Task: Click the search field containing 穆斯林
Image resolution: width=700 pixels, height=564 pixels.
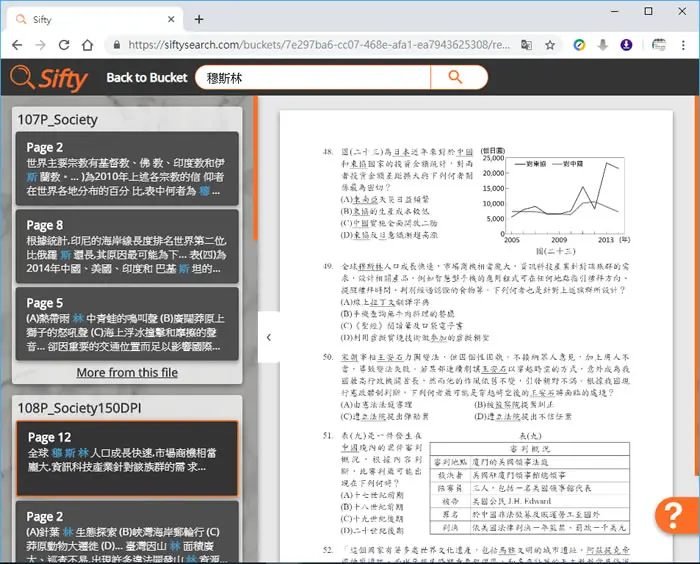Action: pos(313,78)
